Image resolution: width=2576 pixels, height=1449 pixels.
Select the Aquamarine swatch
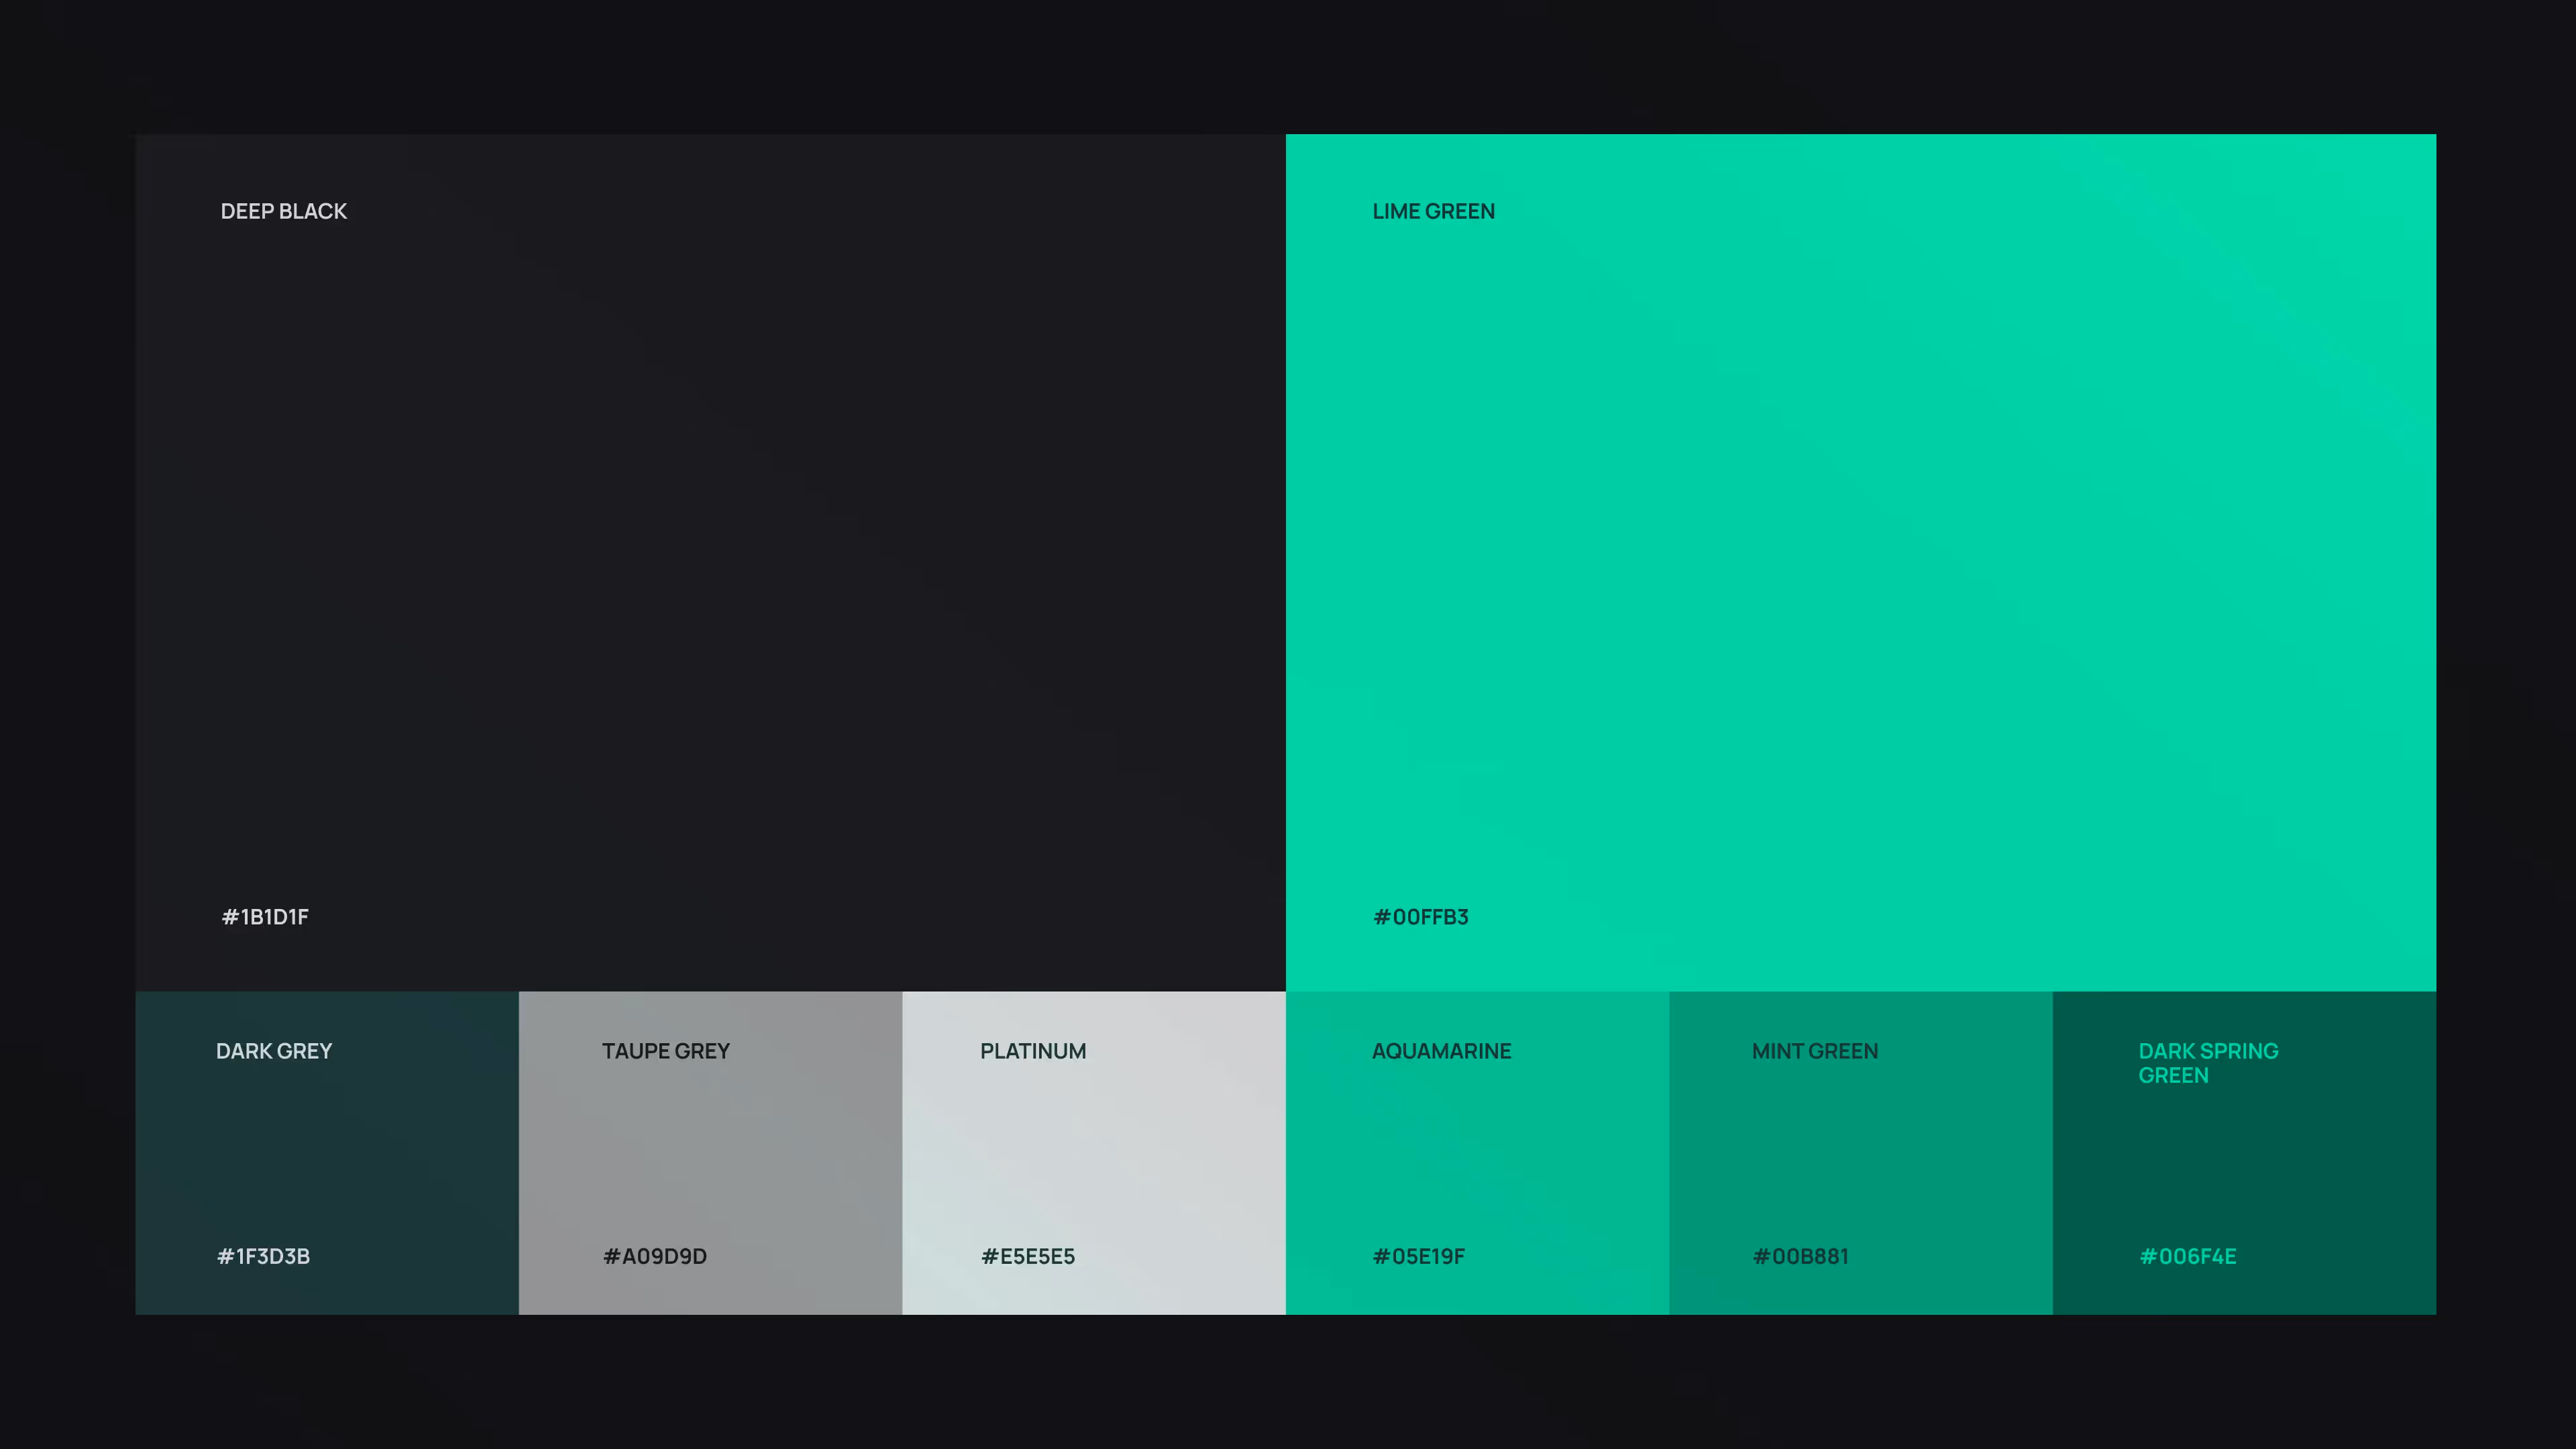click(1477, 1152)
